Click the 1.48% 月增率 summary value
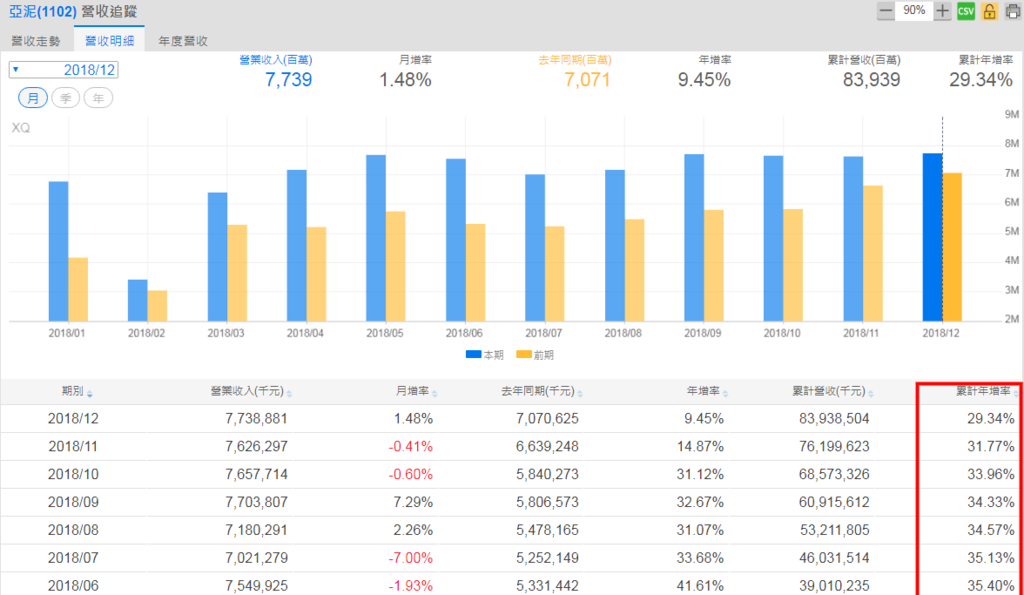The height and width of the screenshot is (595, 1024). point(405,80)
